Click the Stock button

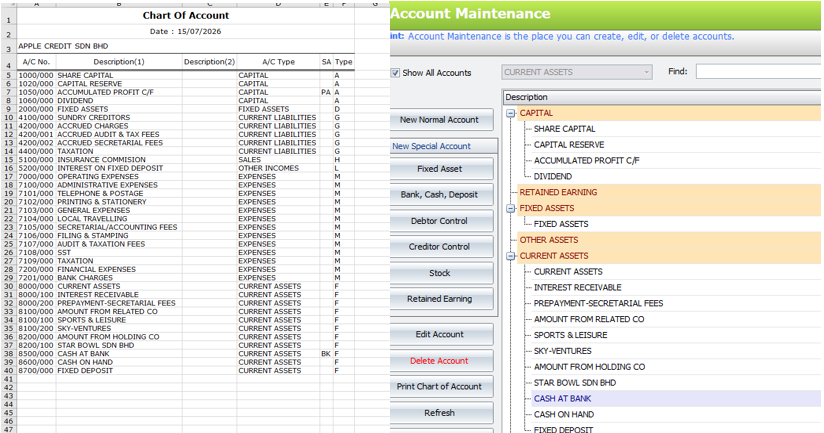pos(439,273)
